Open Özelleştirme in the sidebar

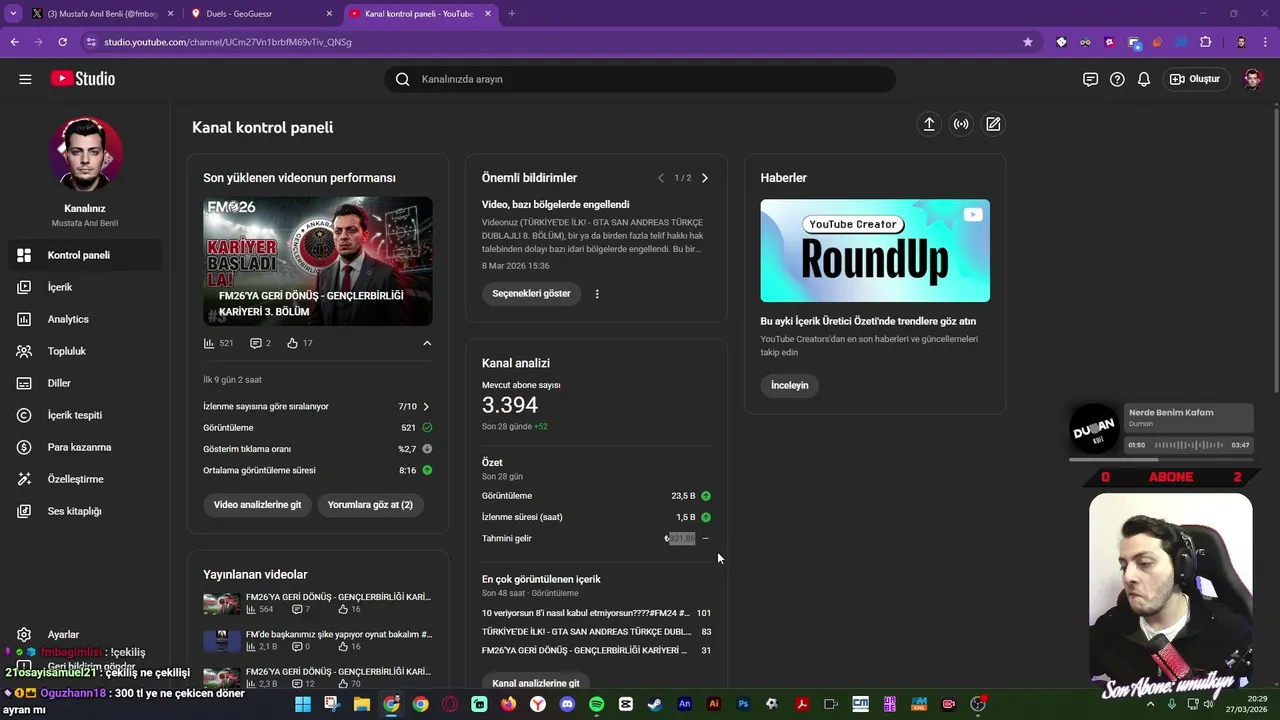coord(84,479)
